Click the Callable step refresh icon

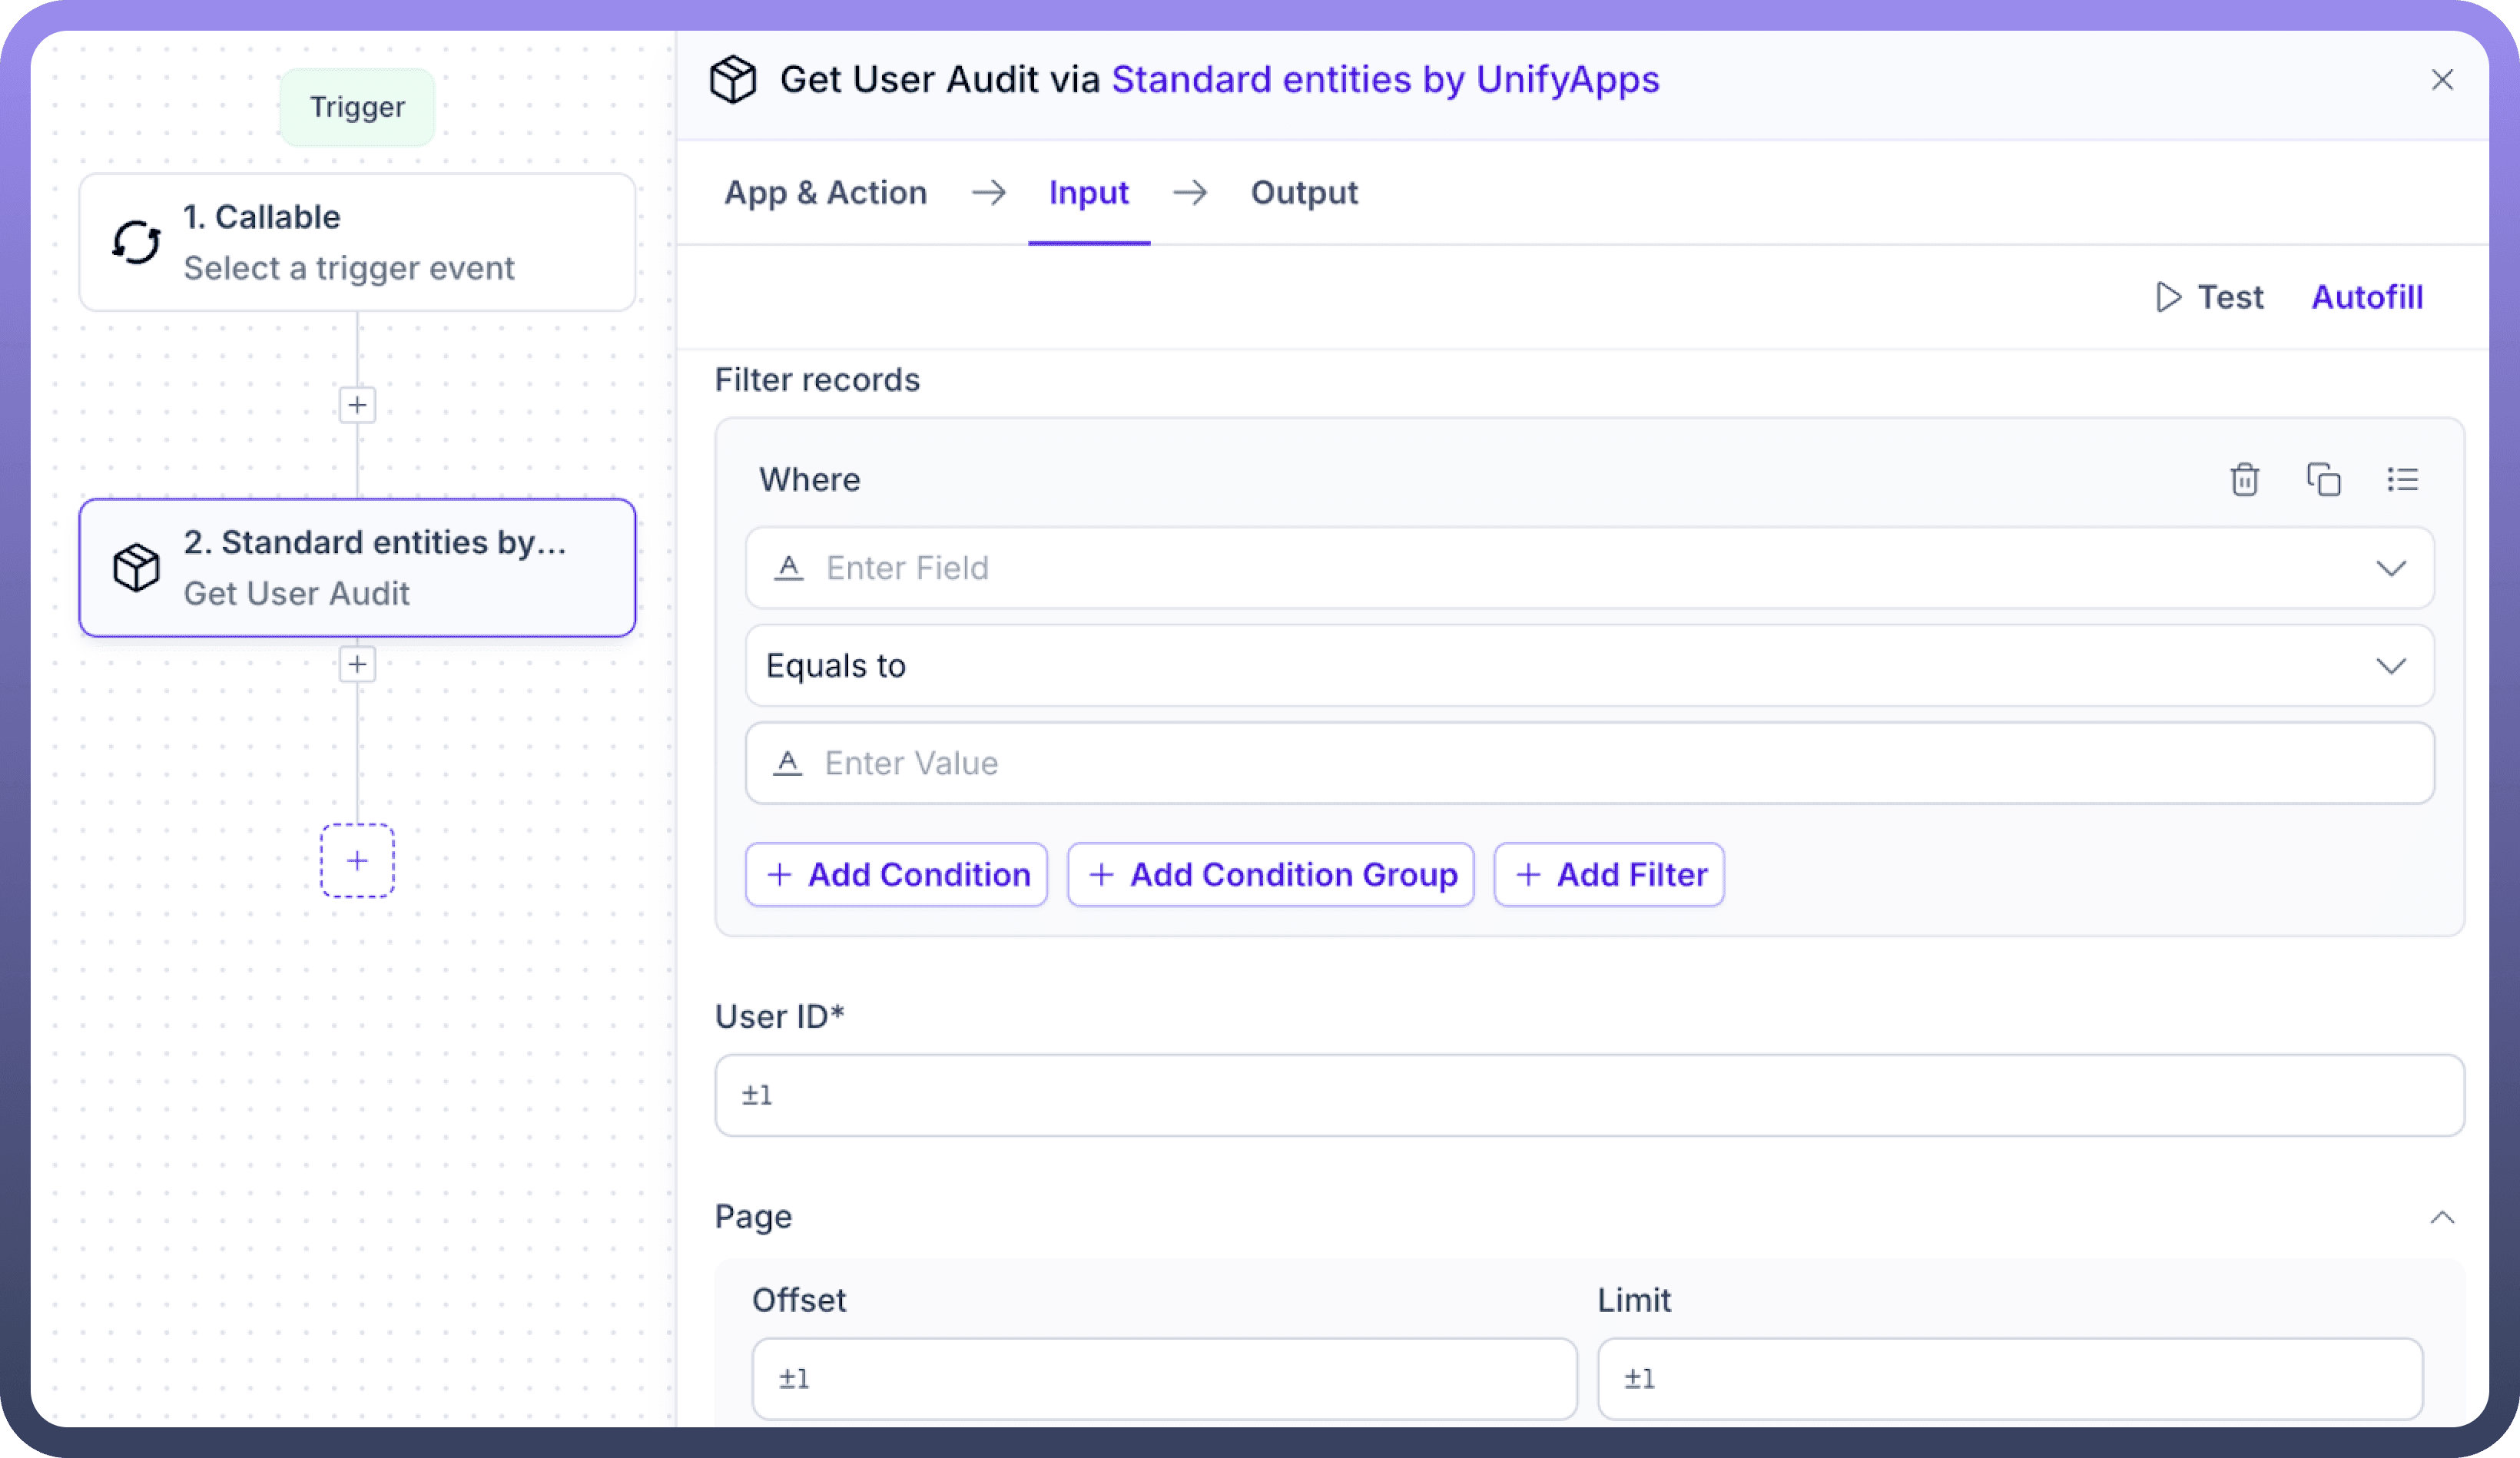[136, 242]
